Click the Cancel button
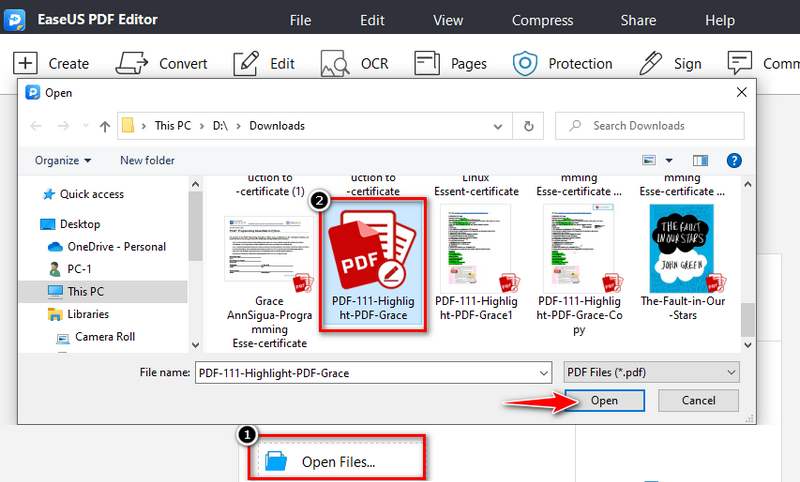 click(x=698, y=400)
